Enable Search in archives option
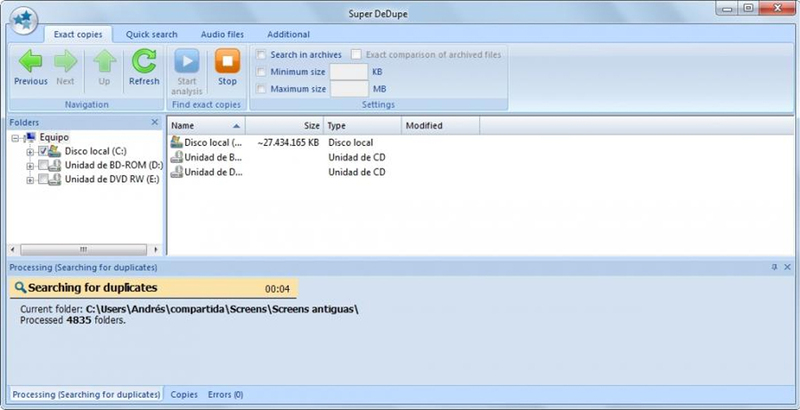This screenshot has width=800, height=410. [x=261, y=55]
